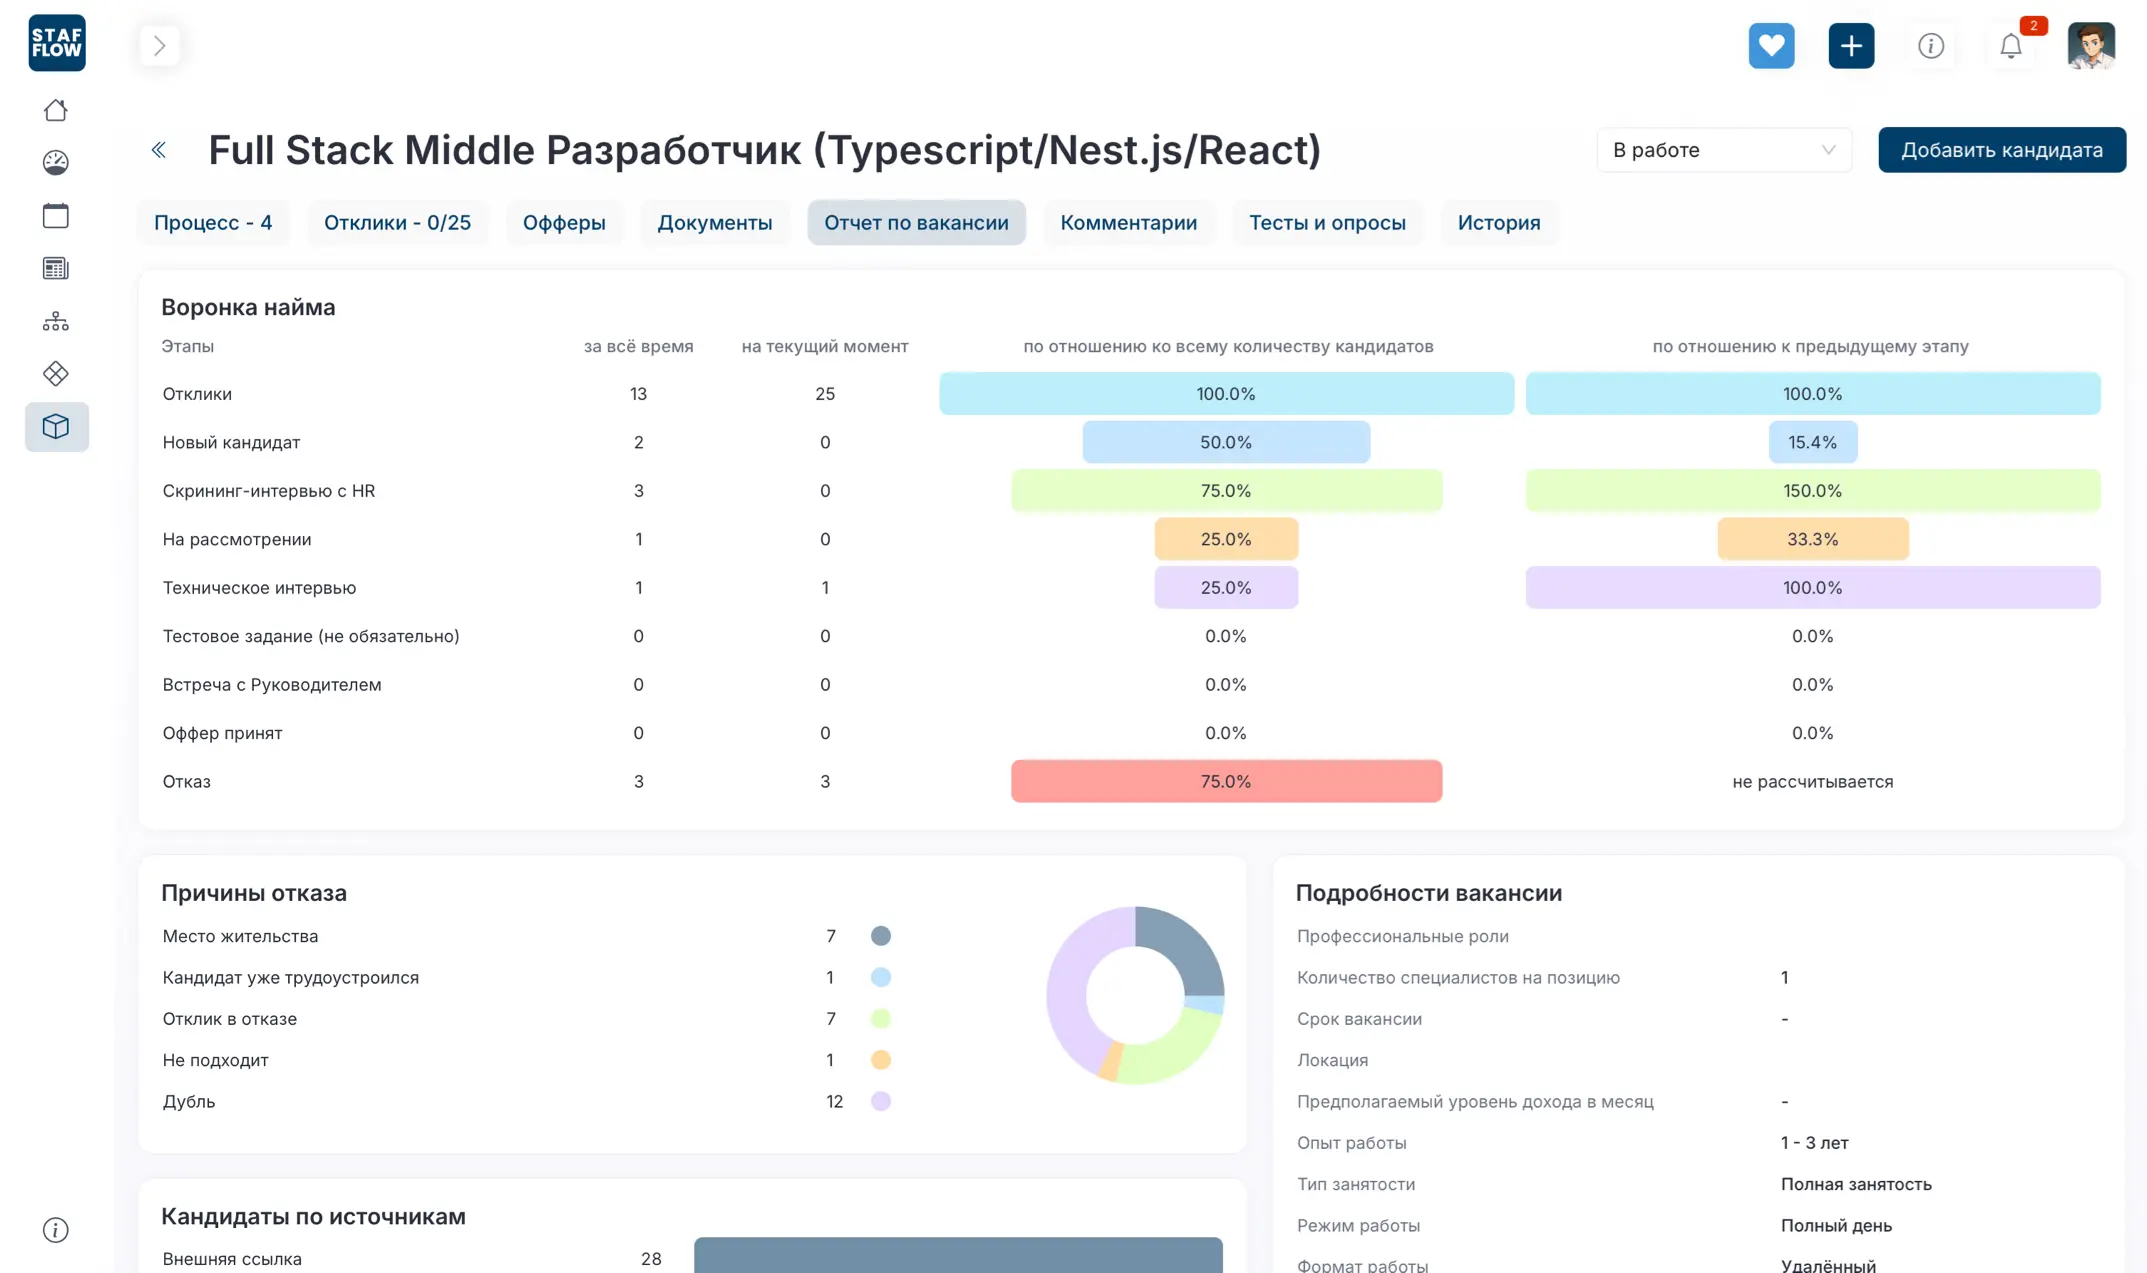The image size is (2147, 1273).
Task: Go back using double chevron arrow
Action: click(x=158, y=150)
